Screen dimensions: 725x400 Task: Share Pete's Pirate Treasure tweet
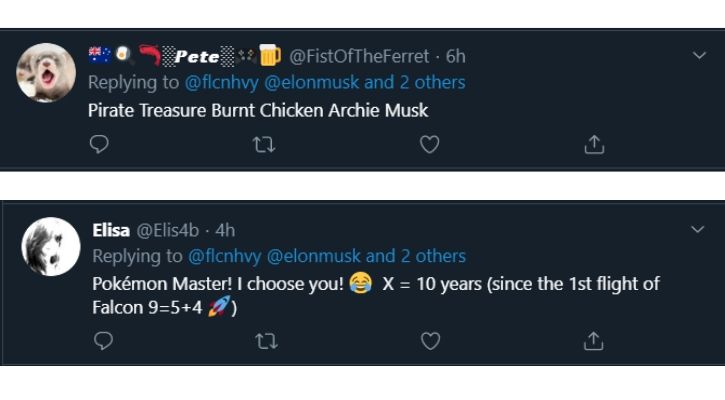(x=594, y=145)
